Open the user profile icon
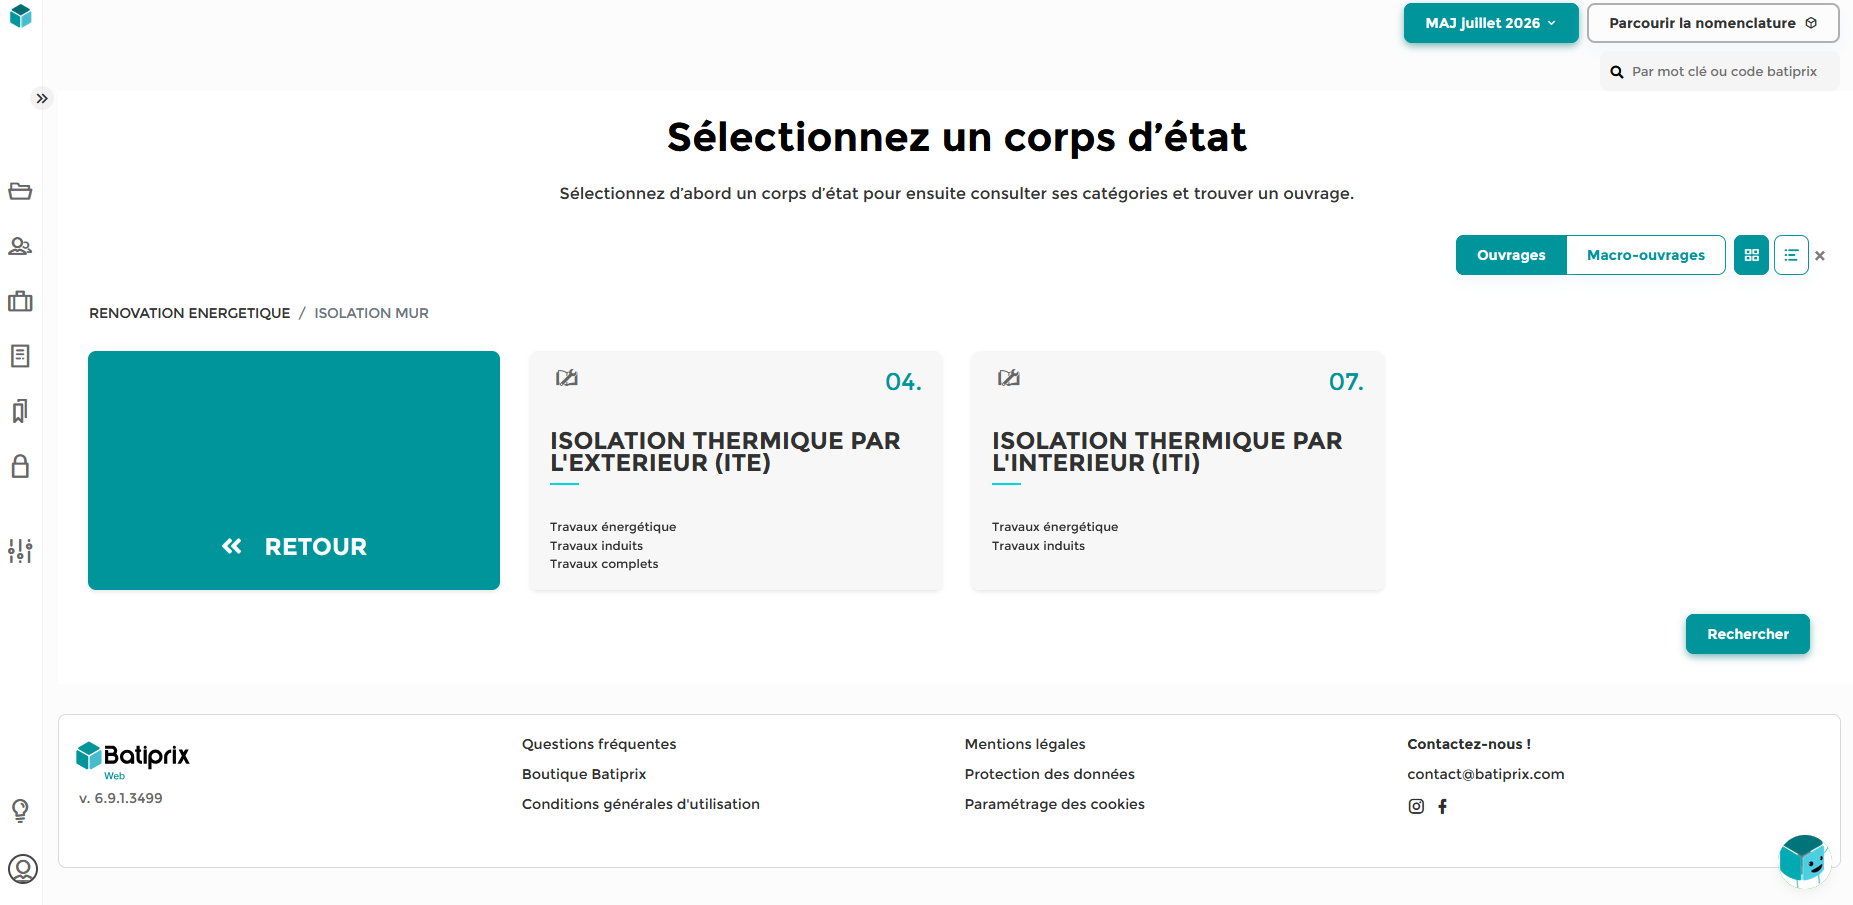 point(22,869)
